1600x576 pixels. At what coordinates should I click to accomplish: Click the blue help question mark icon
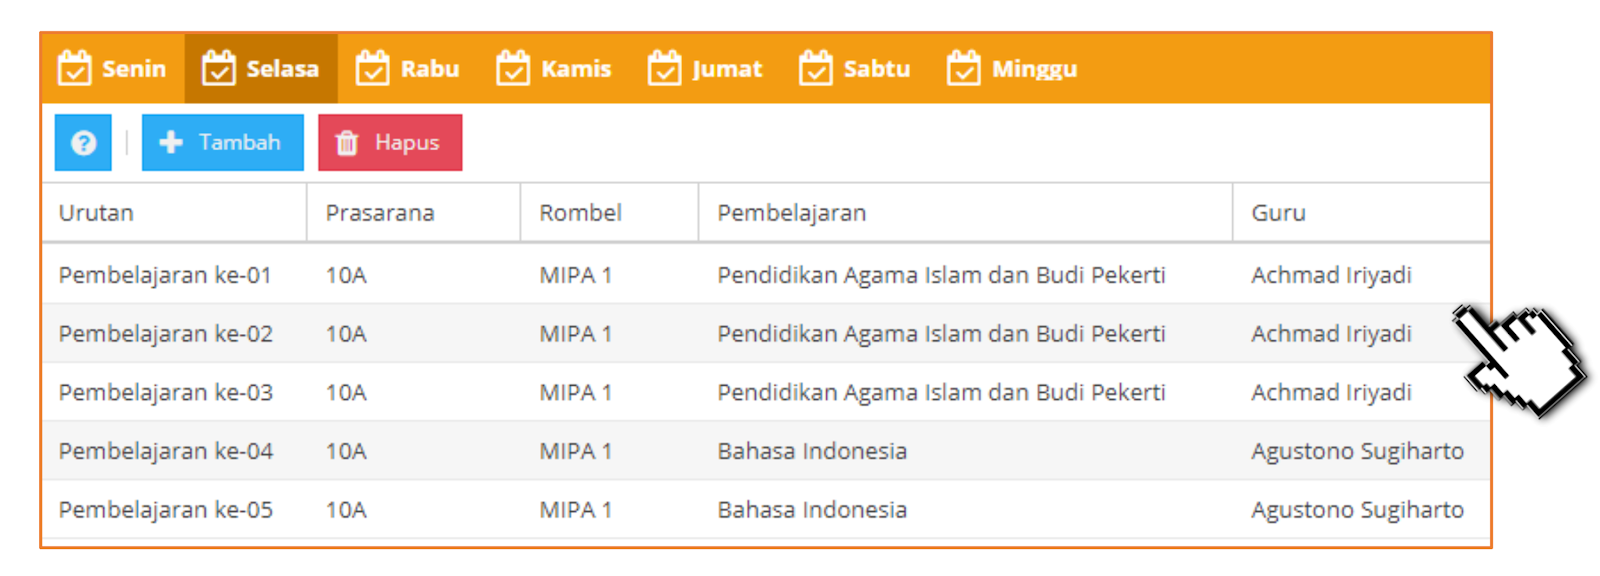[x=83, y=143]
